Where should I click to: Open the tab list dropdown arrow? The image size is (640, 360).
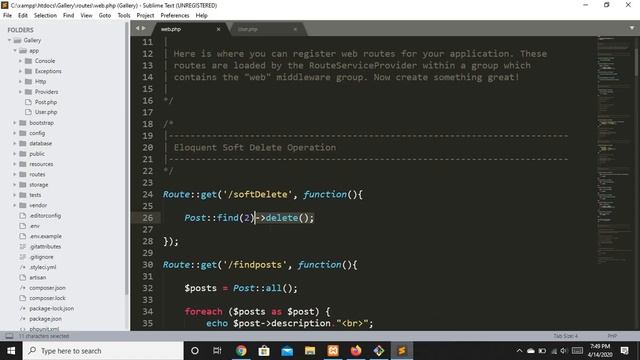[632, 28]
